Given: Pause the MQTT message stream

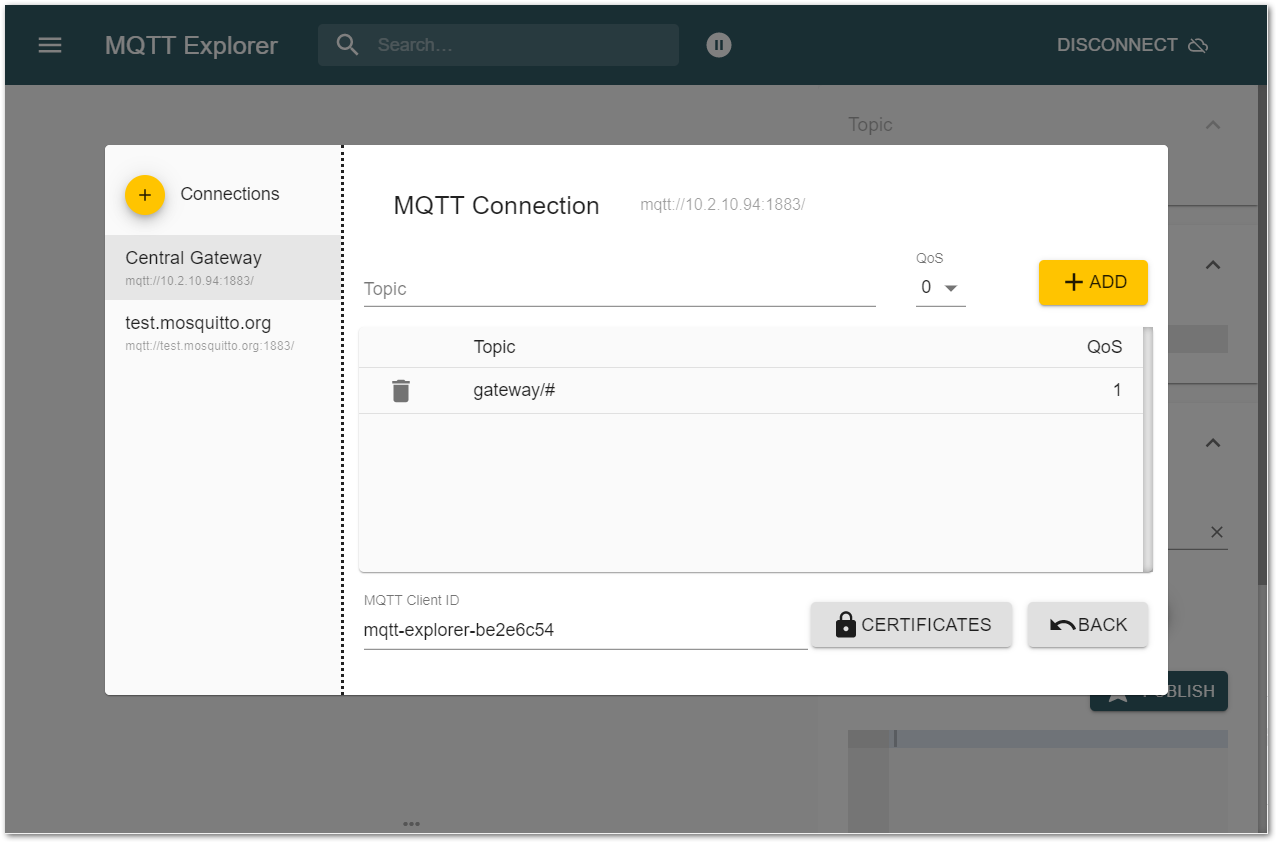Looking at the screenshot, I should coord(718,44).
